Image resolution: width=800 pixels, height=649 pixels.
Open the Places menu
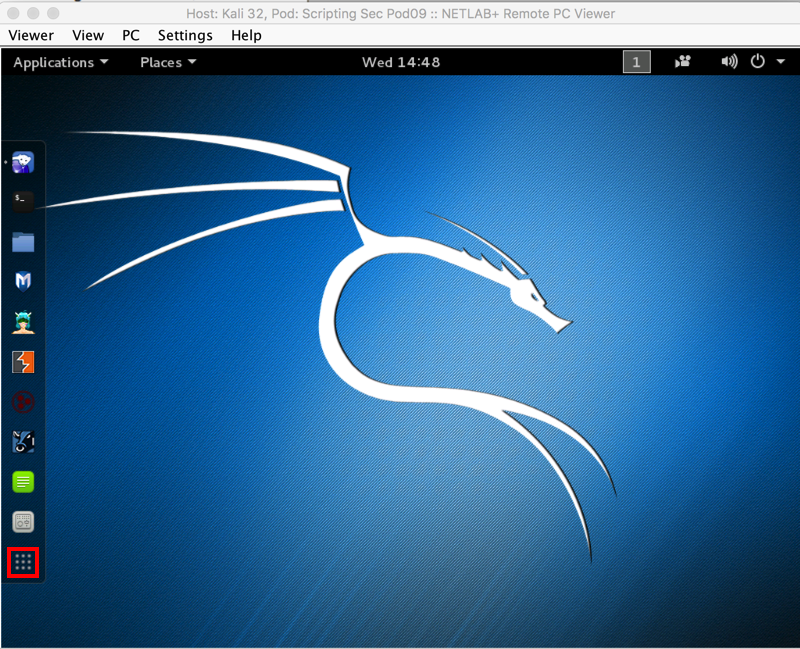pyautogui.click(x=168, y=62)
